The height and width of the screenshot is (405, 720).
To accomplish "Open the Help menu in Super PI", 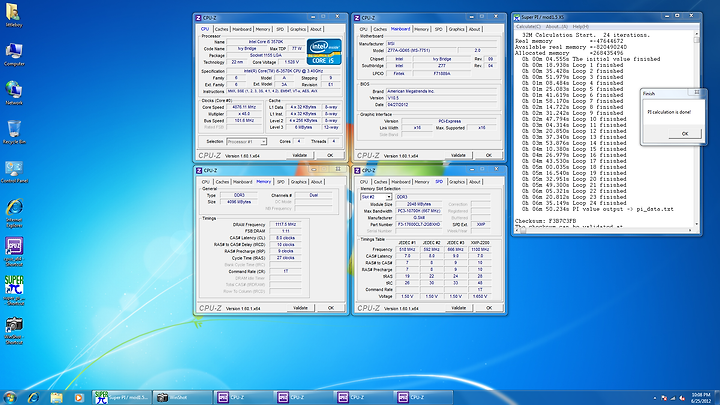I will coord(580,27).
